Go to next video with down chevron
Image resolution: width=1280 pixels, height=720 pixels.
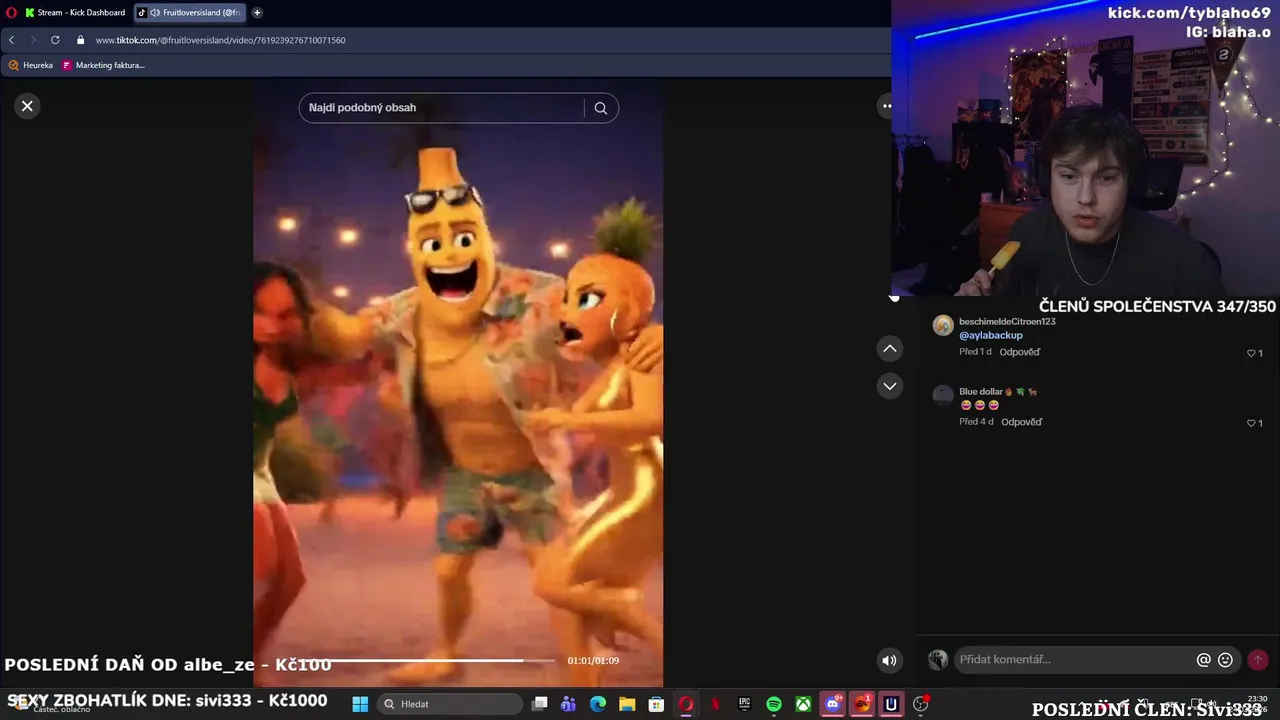889,386
